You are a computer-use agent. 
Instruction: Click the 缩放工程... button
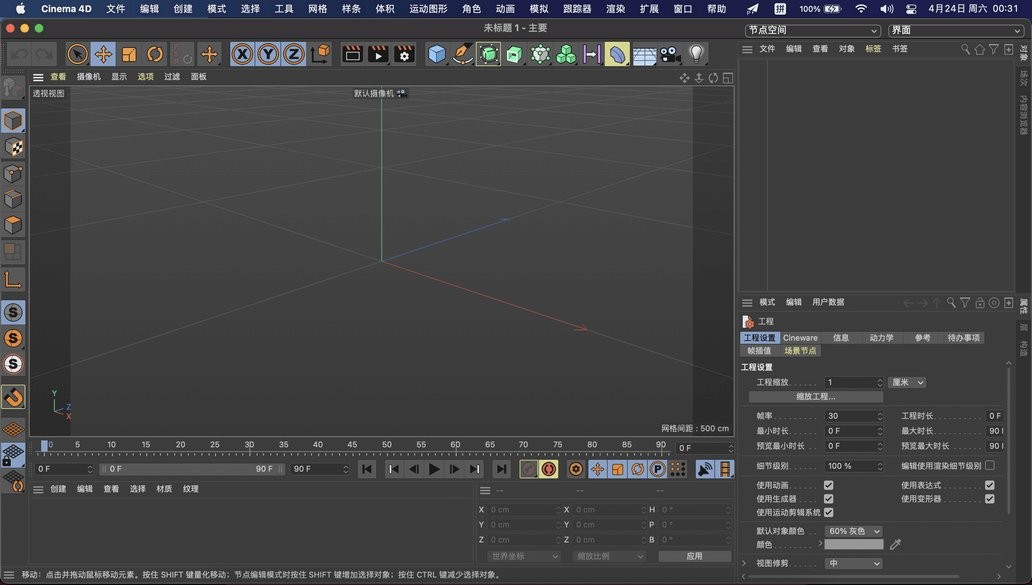coord(815,397)
